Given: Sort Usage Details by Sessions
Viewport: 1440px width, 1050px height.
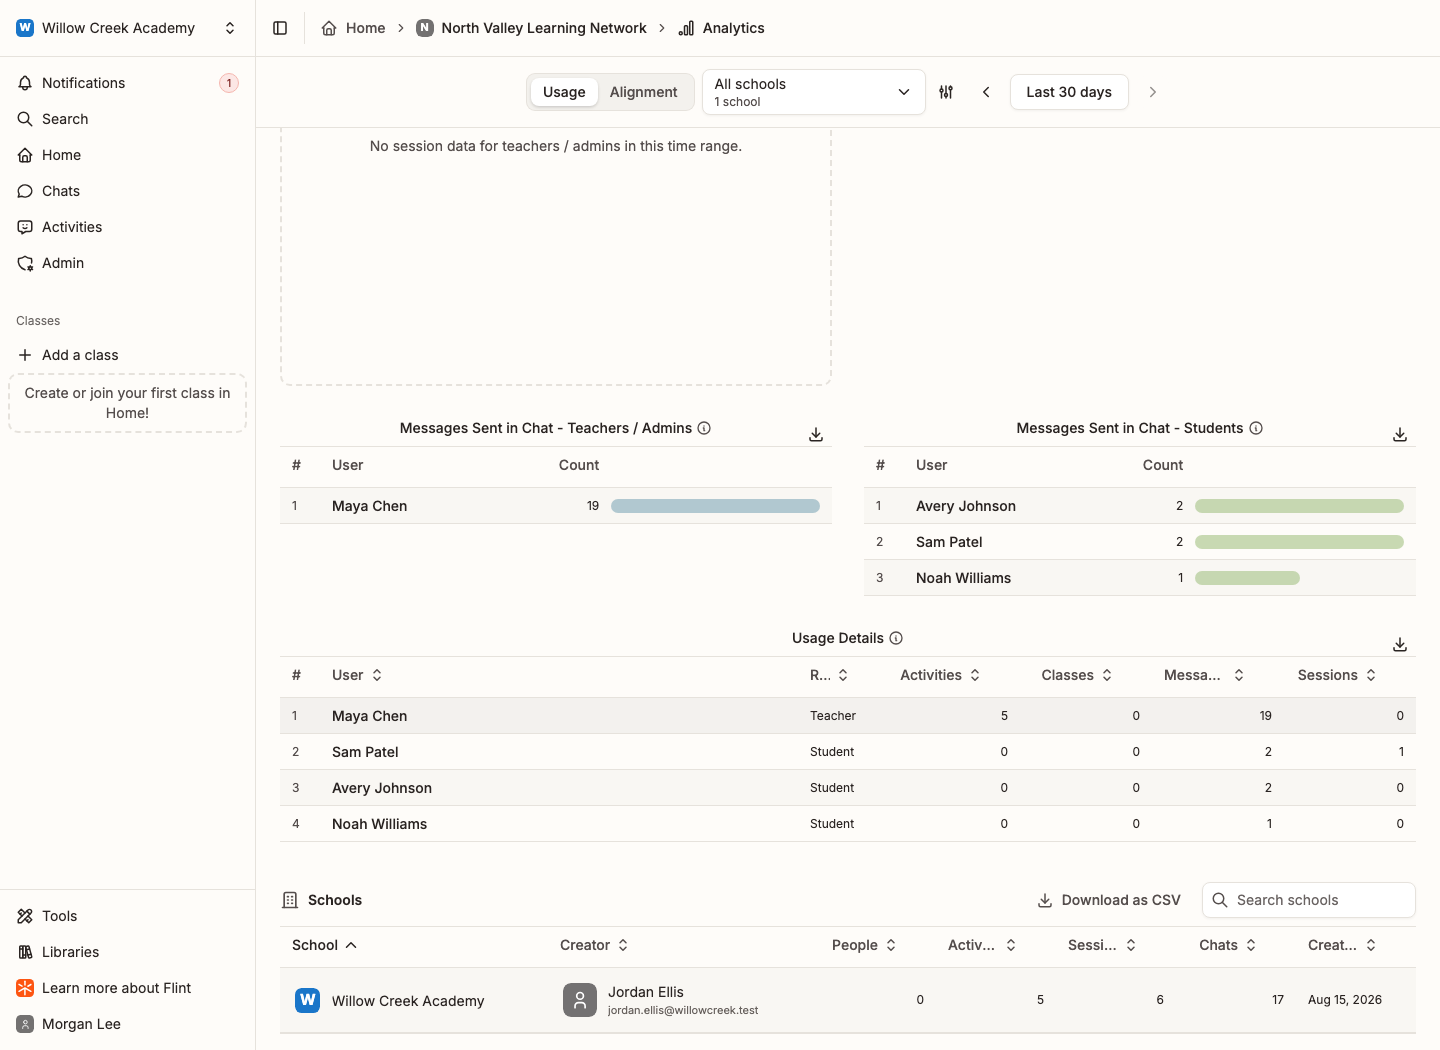Looking at the screenshot, I should pyautogui.click(x=1337, y=675).
